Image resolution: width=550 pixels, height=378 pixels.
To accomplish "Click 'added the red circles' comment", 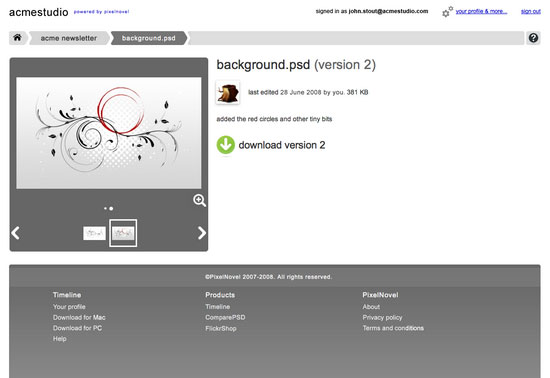I will tap(274, 119).
